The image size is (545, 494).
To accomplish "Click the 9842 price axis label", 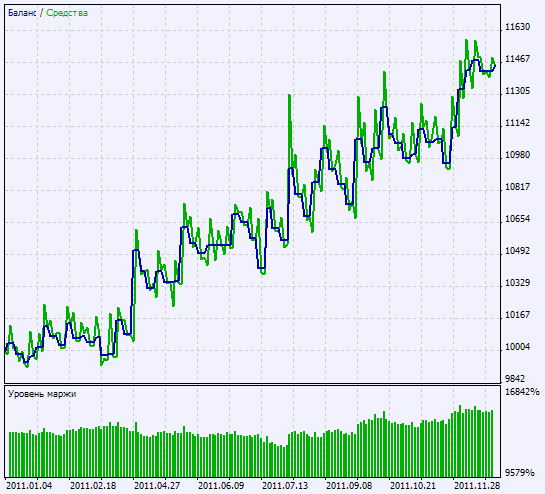I will point(515,379).
